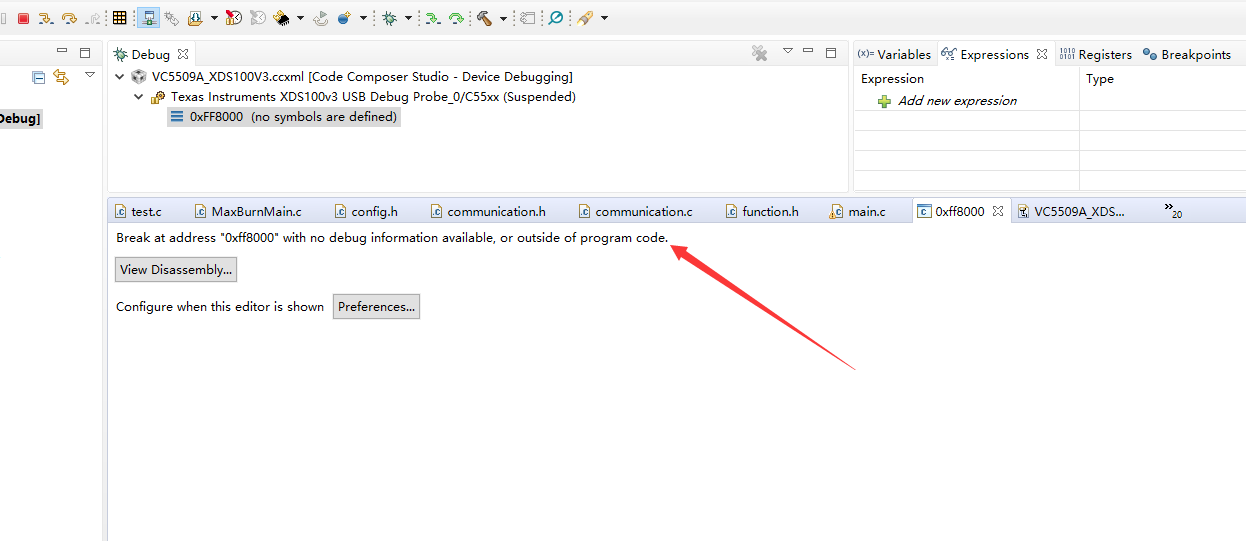Open the communication.c editor tab
Image resolution: width=1246 pixels, height=541 pixels.
(x=635, y=211)
